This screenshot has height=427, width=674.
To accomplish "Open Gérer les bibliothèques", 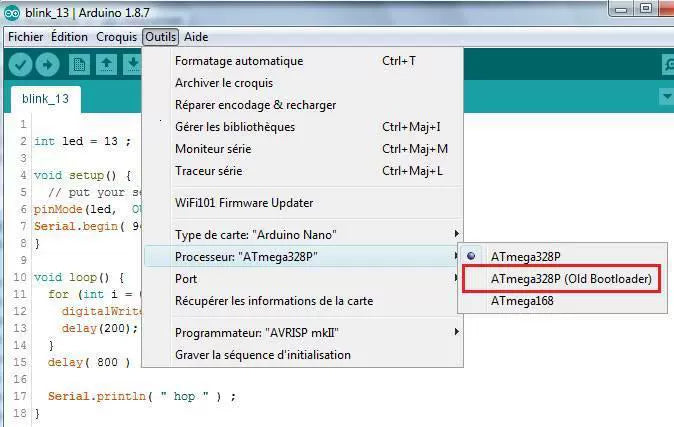I will (x=303, y=127).
